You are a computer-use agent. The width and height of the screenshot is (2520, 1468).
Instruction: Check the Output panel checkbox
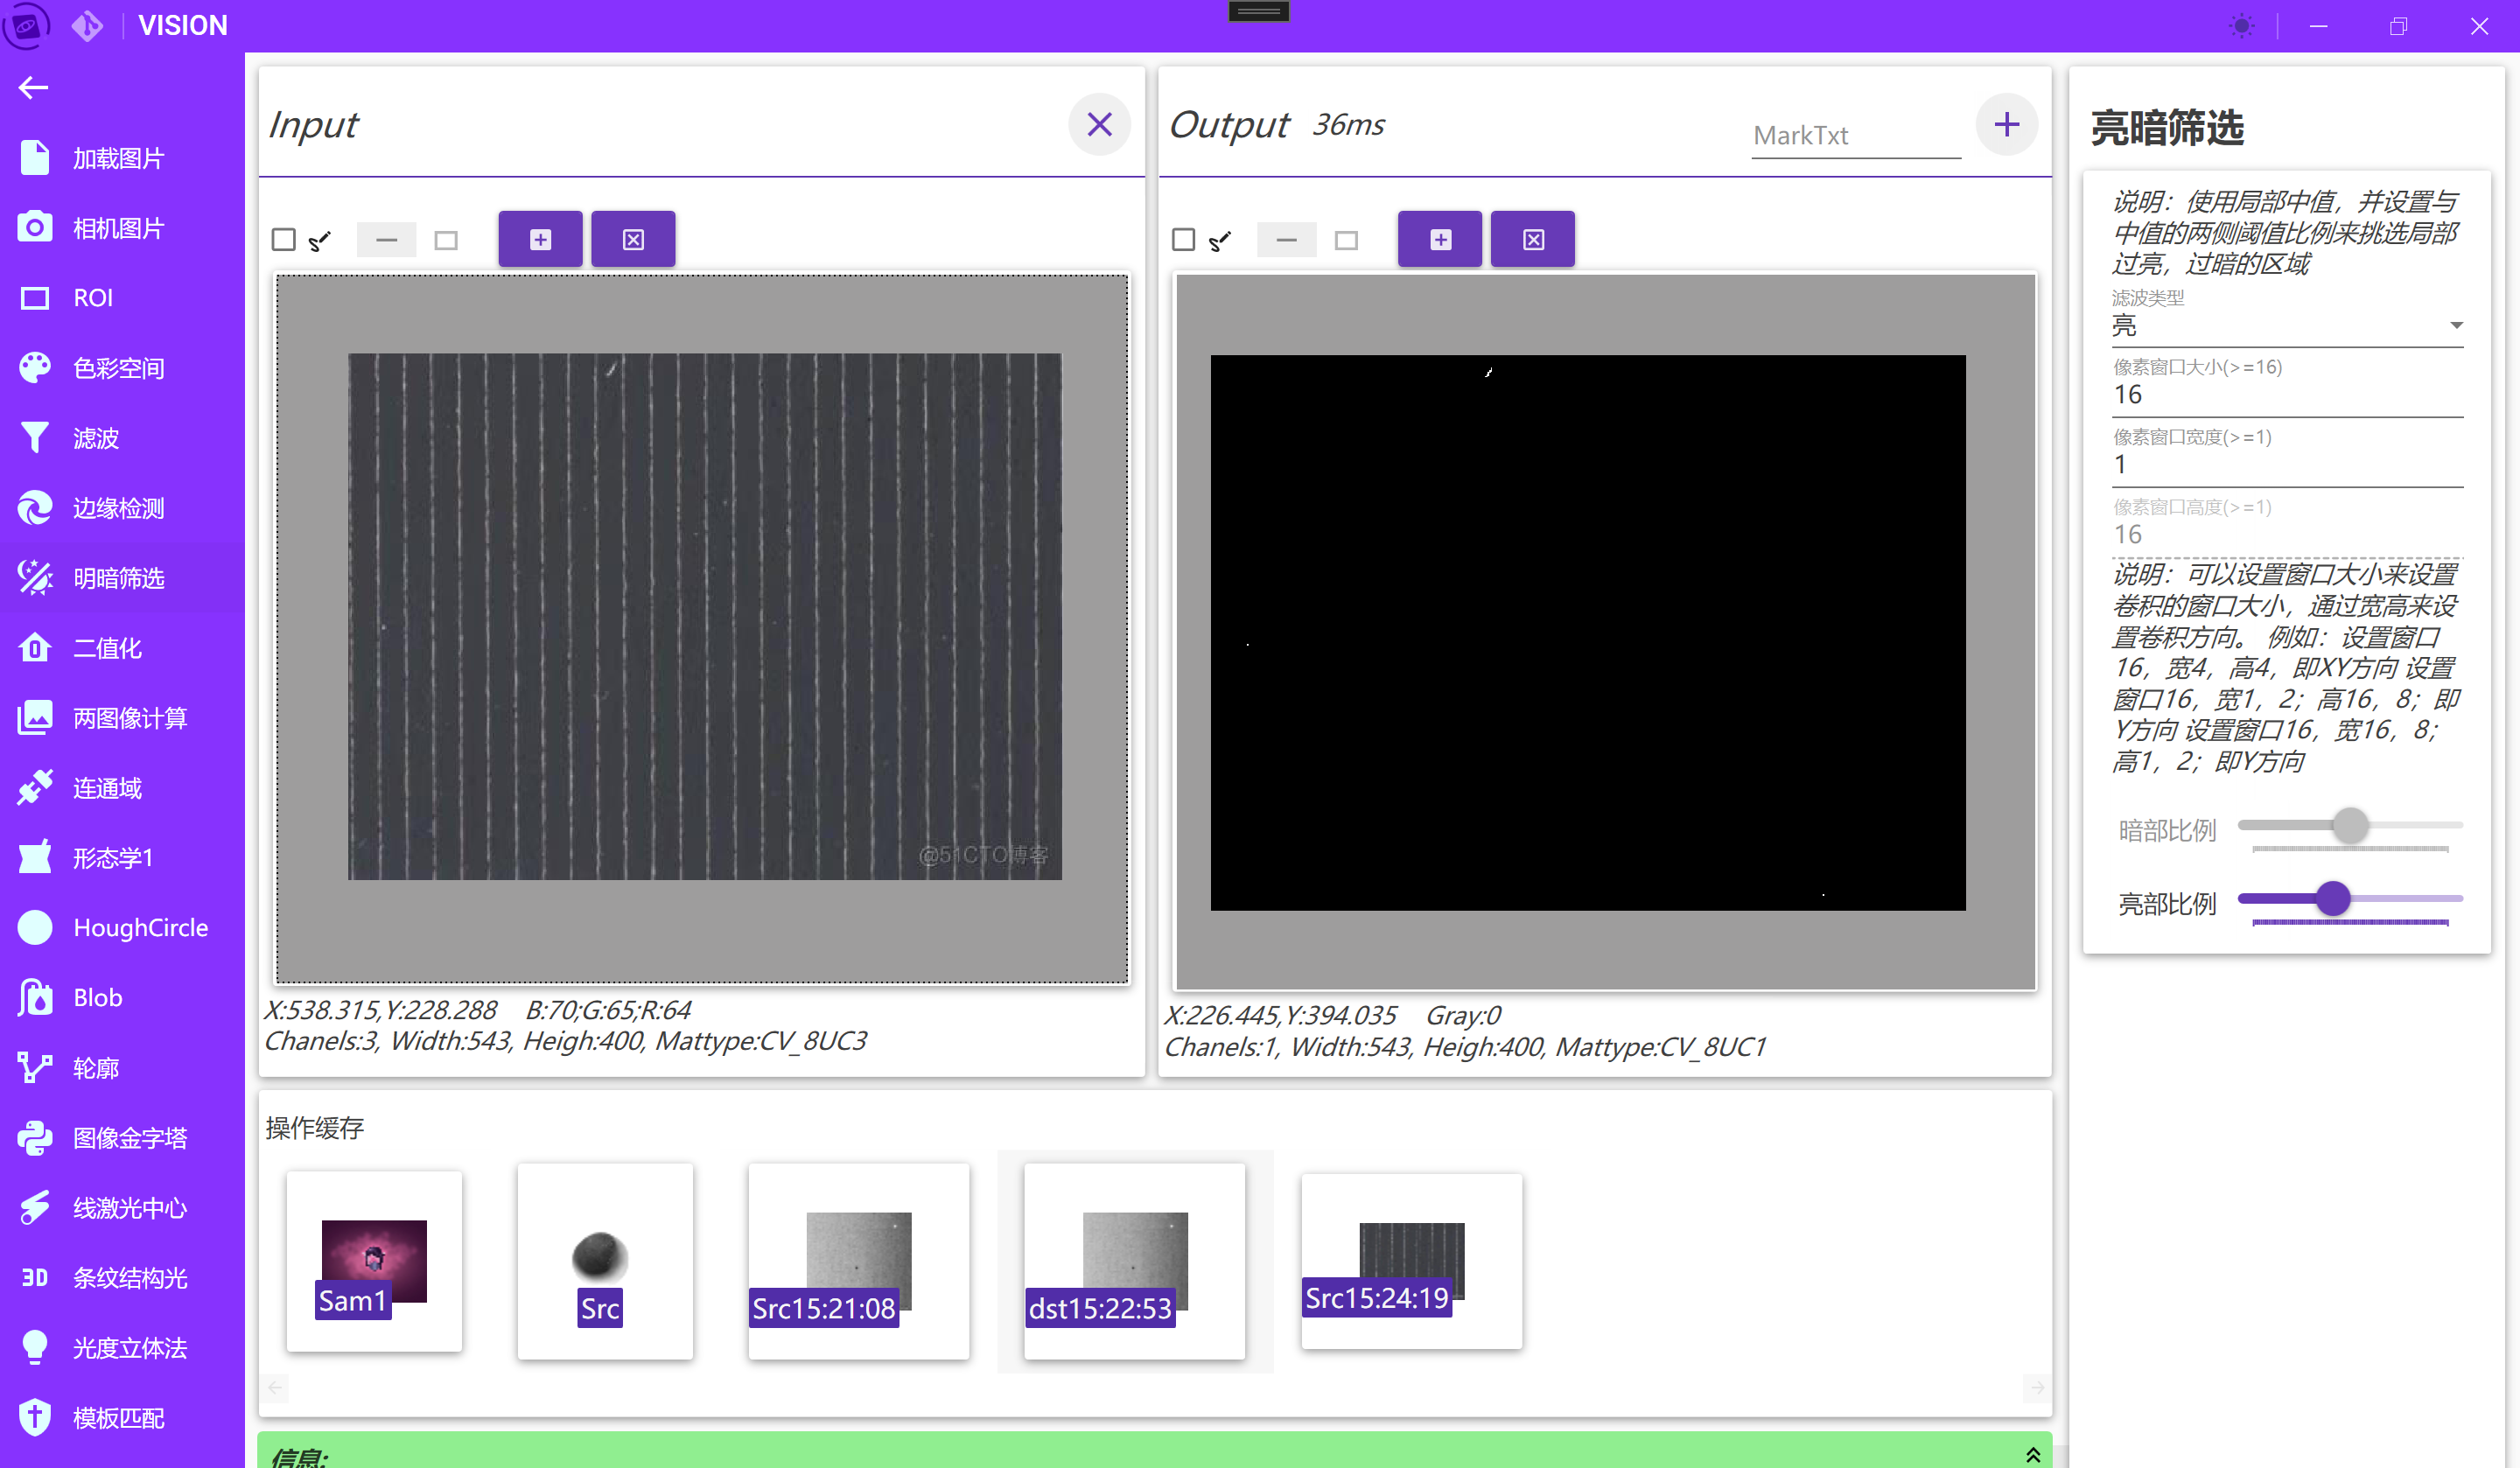(1183, 240)
